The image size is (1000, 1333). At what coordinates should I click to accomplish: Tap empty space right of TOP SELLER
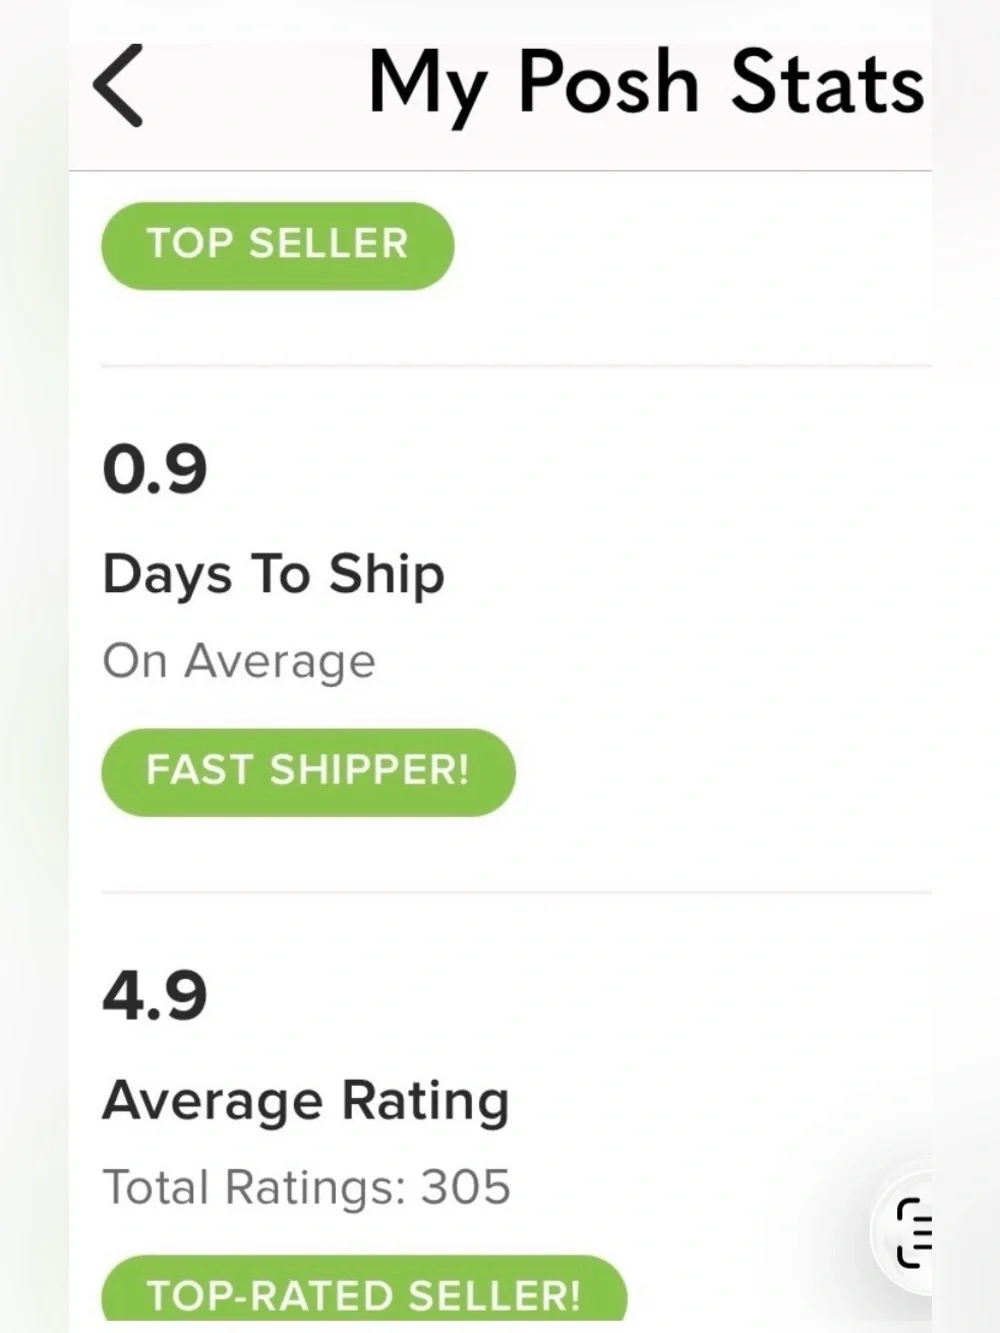(690, 246)
